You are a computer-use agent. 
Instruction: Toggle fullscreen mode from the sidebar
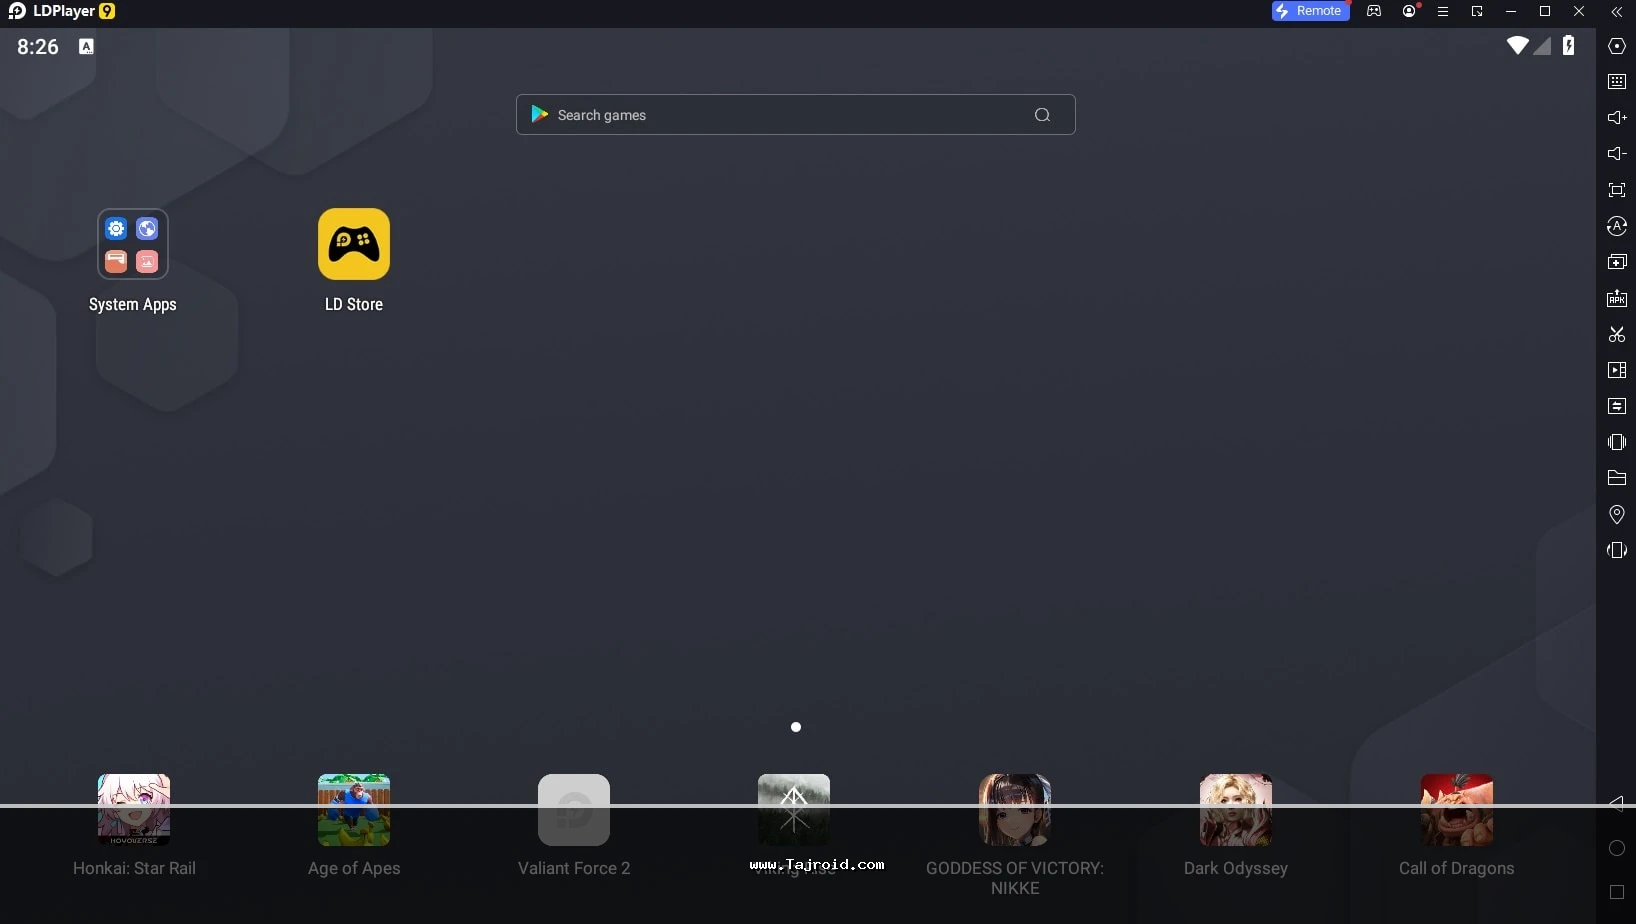point(1616,190)
